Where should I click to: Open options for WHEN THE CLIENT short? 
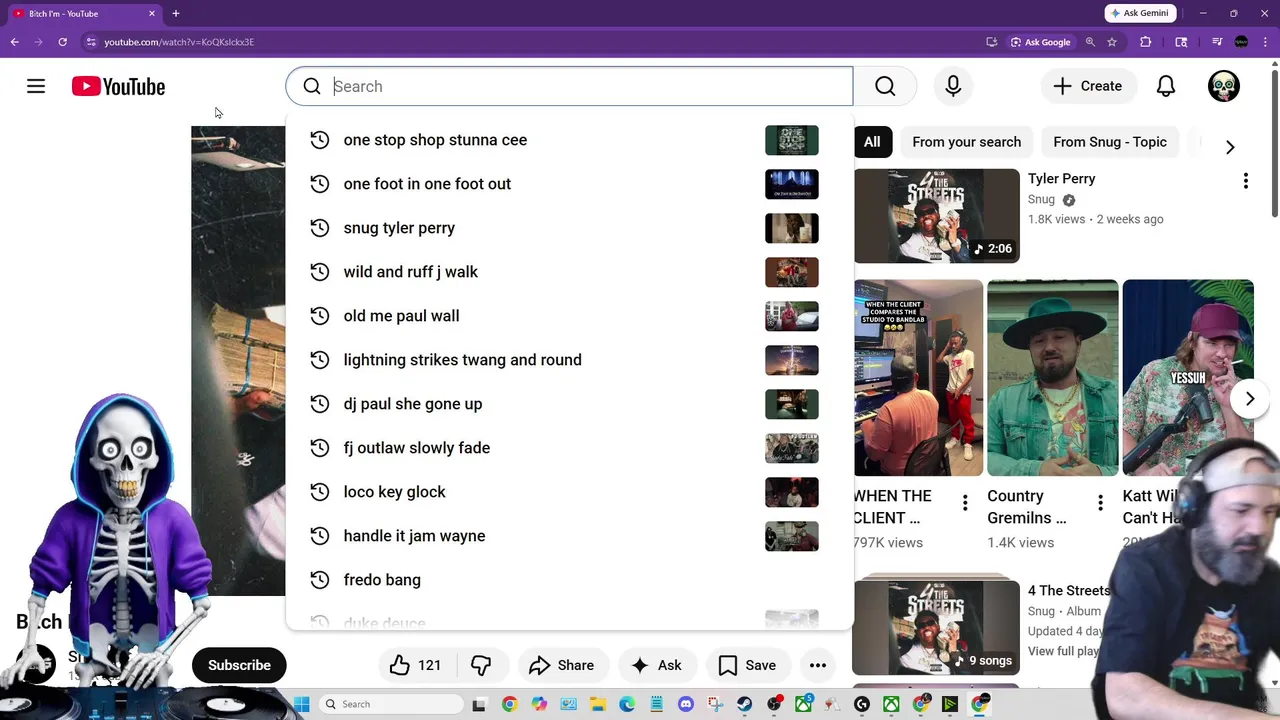[x=965, y=503]
